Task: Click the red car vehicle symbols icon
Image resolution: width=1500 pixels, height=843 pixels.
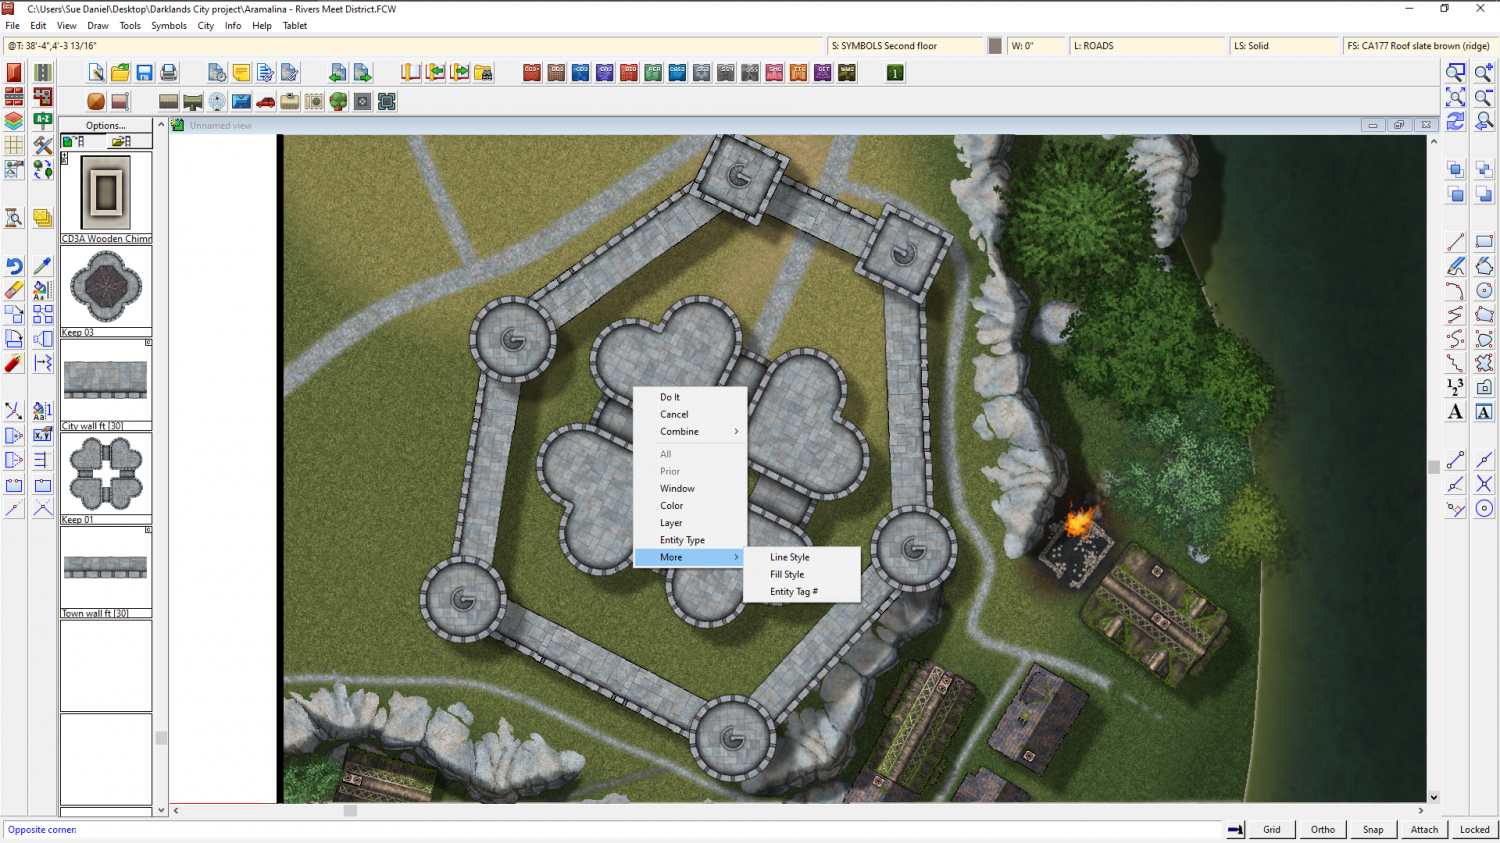Action: click(265, 101)
